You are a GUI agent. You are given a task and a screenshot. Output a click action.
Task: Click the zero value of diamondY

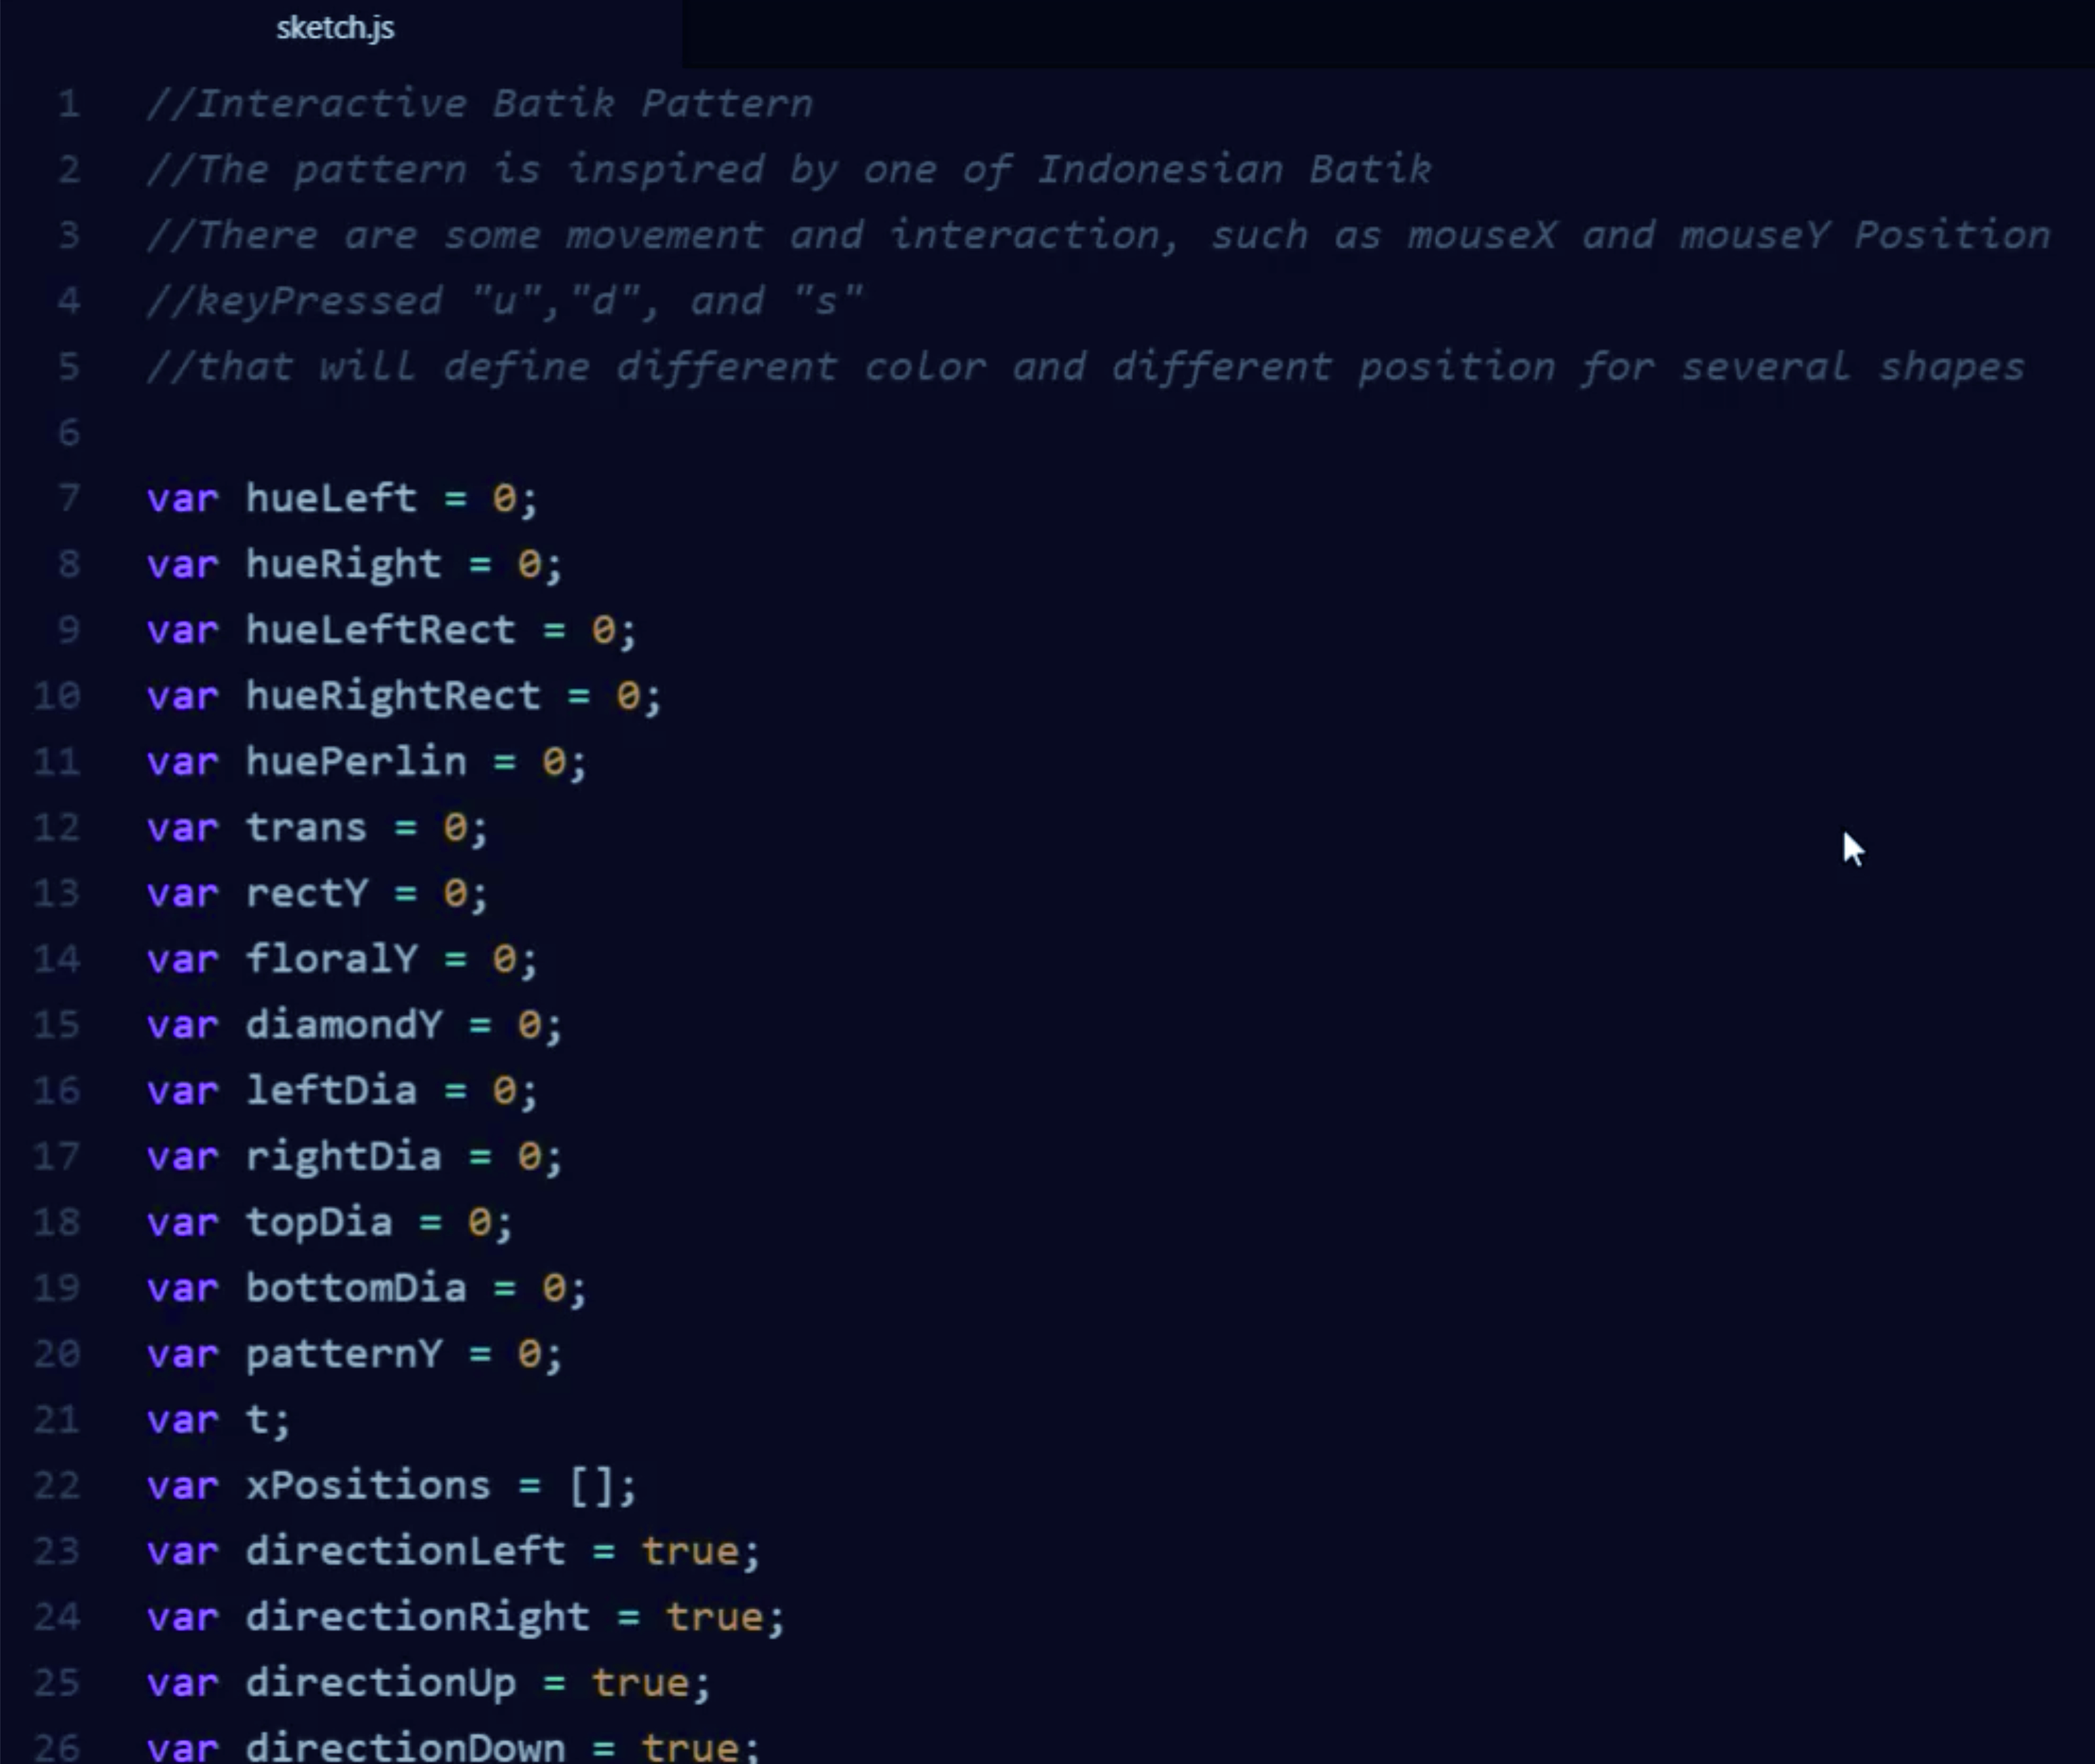click(x=529, y=1025)
